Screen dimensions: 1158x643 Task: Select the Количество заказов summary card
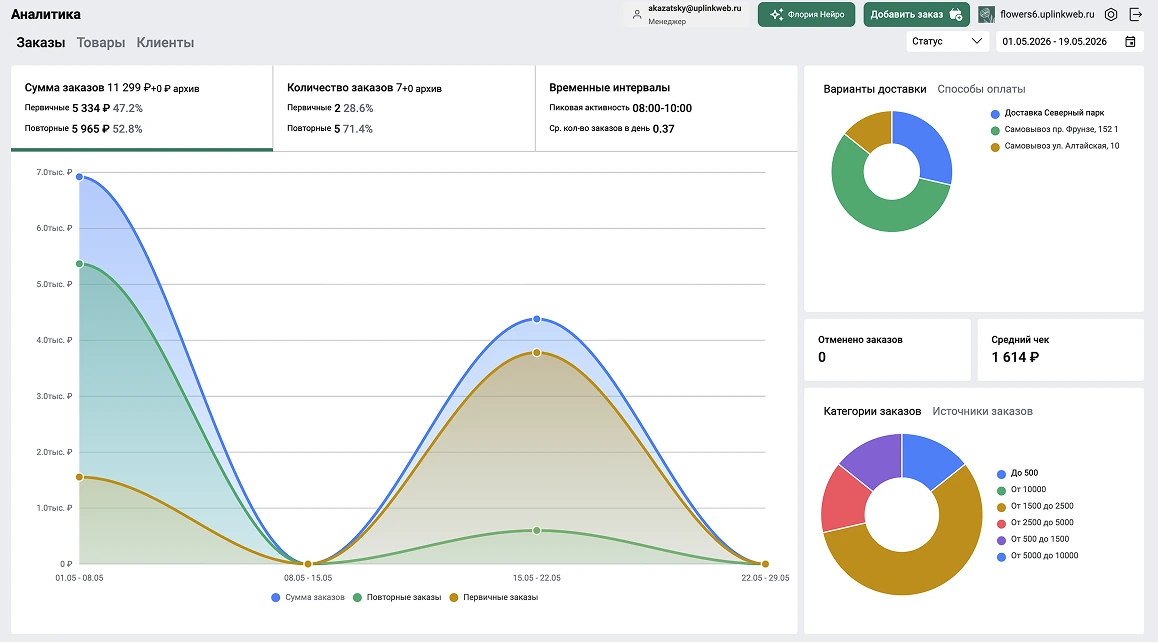404,108
